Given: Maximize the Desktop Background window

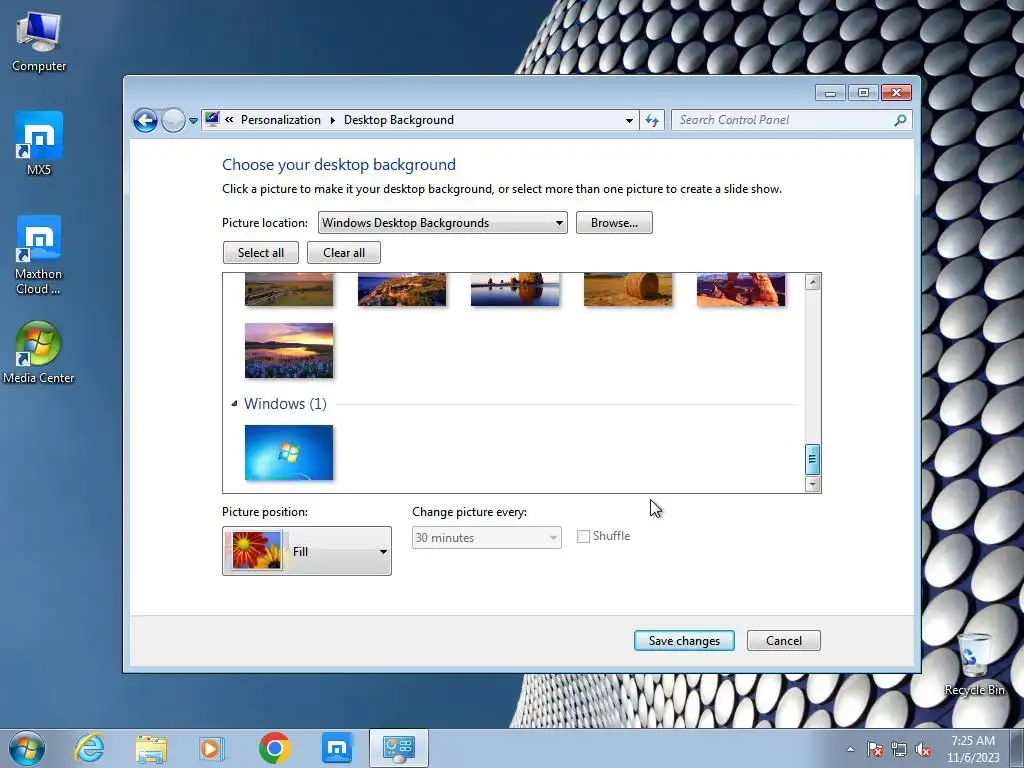Looking at the screenshot, I should pos(863,93).
